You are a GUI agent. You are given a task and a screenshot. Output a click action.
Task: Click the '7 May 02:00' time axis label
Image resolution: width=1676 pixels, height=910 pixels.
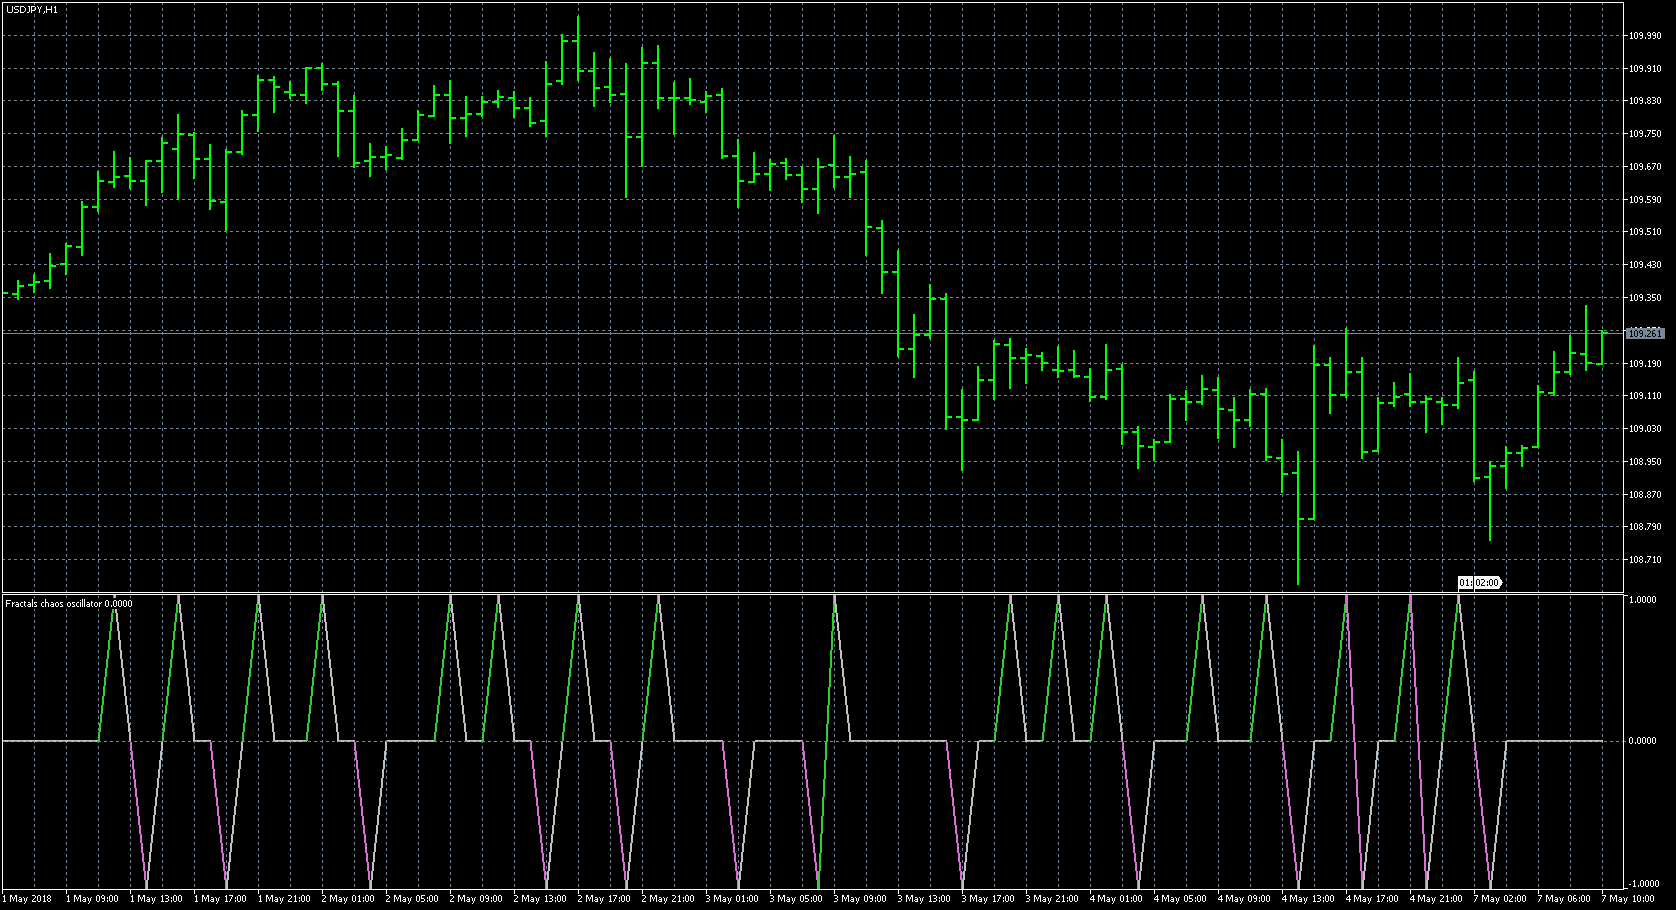point(1500,899)
